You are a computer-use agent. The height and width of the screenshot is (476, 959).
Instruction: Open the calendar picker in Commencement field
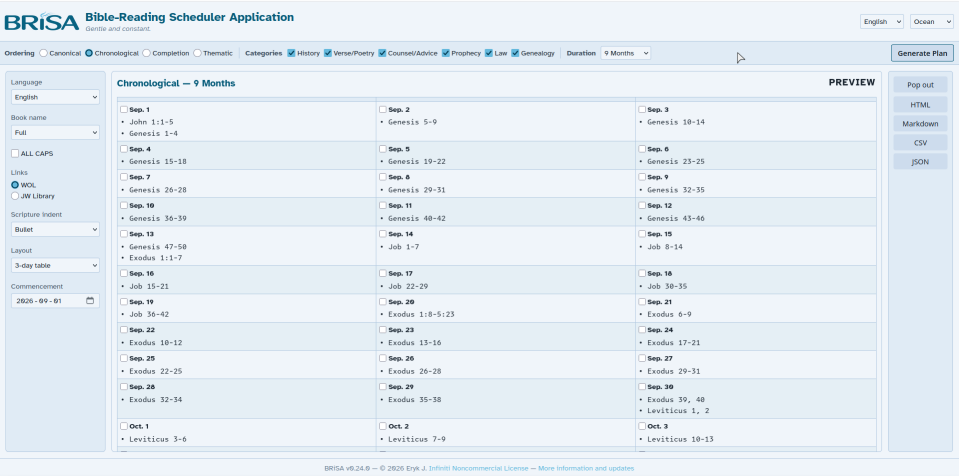90,300
